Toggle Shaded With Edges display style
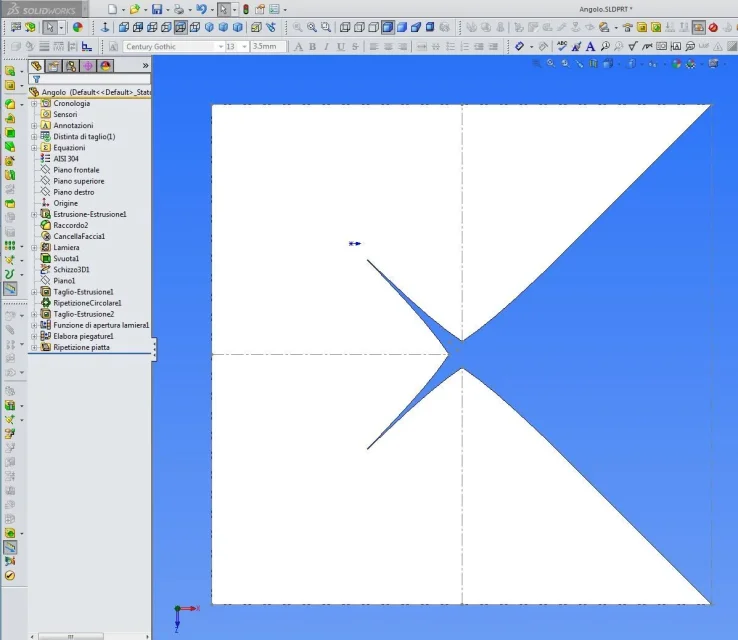The height and width of the screenshot is (640, 738). click(x=387, y=27)
